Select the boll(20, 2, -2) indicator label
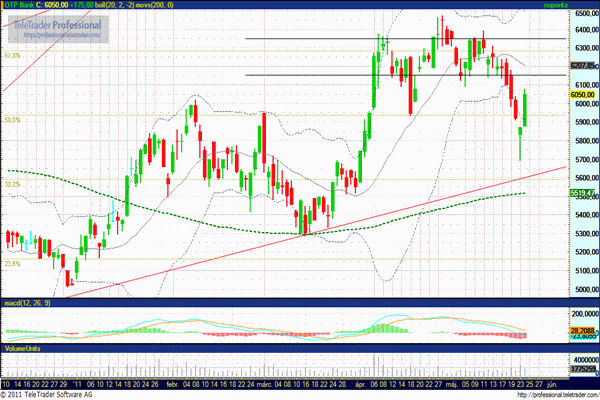The image size is (600, 400). pyautogui.click(x=125, y=6)
